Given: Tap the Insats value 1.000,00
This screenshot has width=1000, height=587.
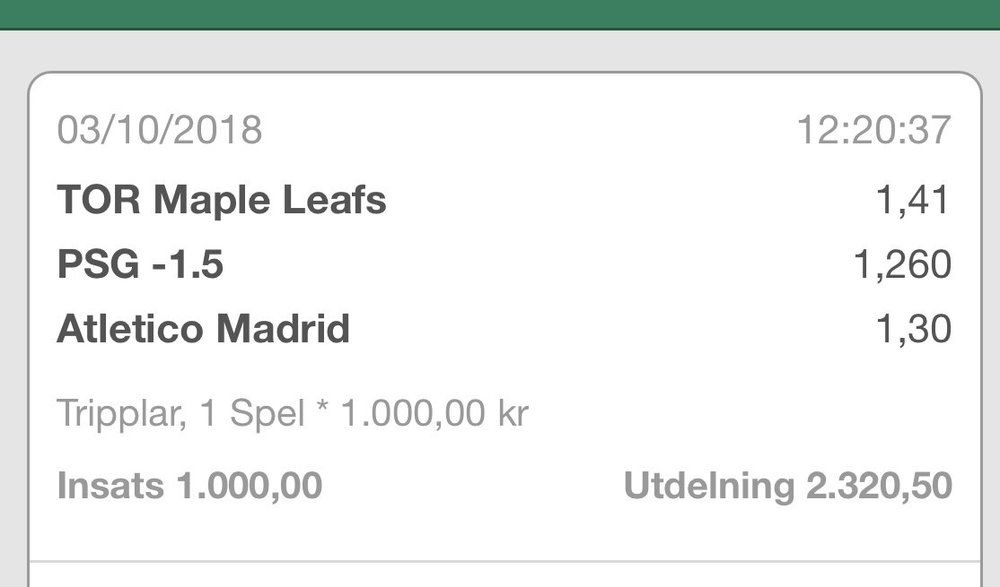Looking at the screenshot, I should pos(249,487).
